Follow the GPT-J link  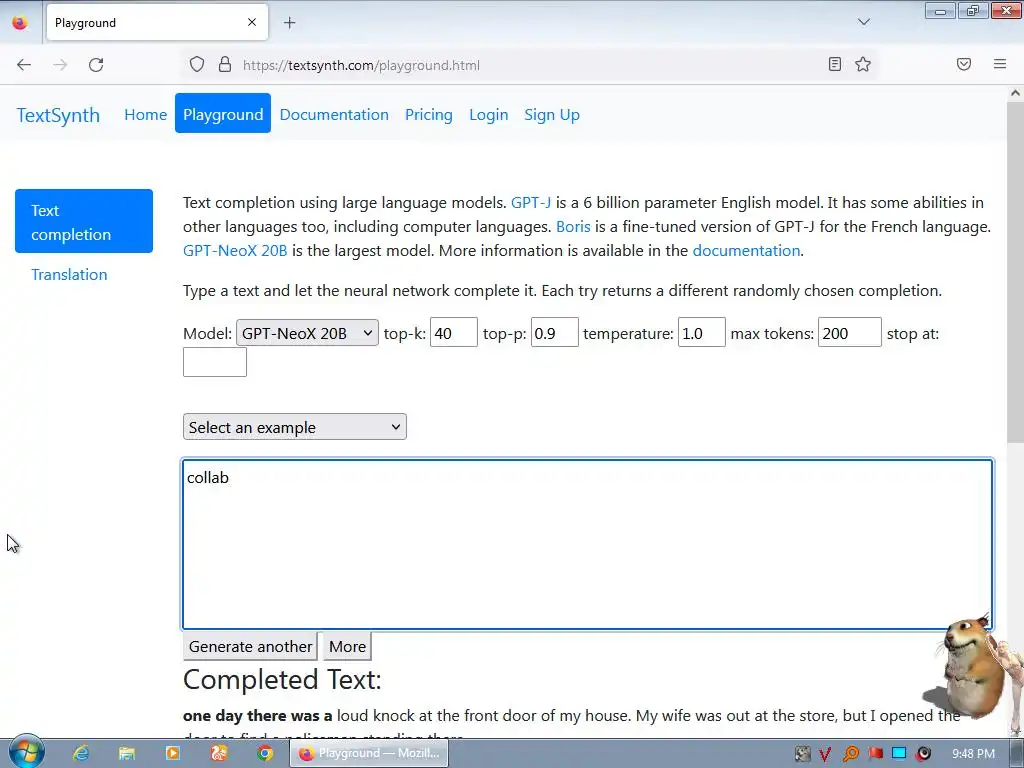tap(531, 202)
